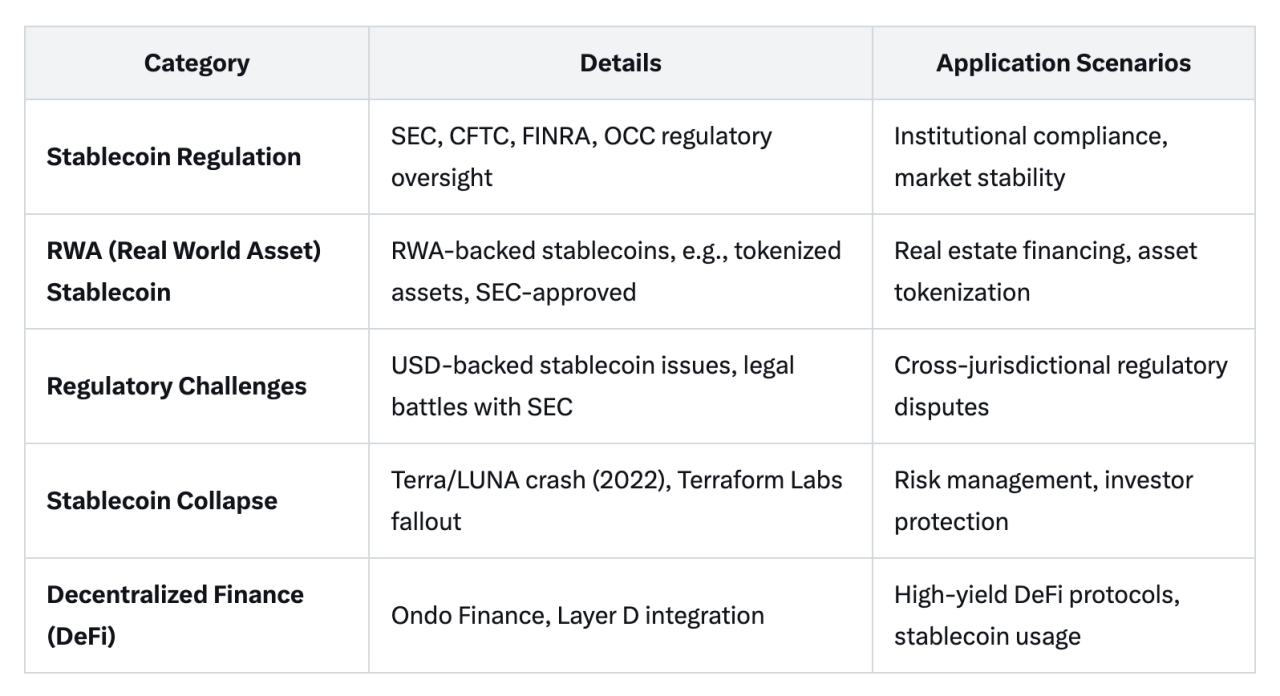Select the Regulatory Challenges row label
1280x696 pixels.
176,386
